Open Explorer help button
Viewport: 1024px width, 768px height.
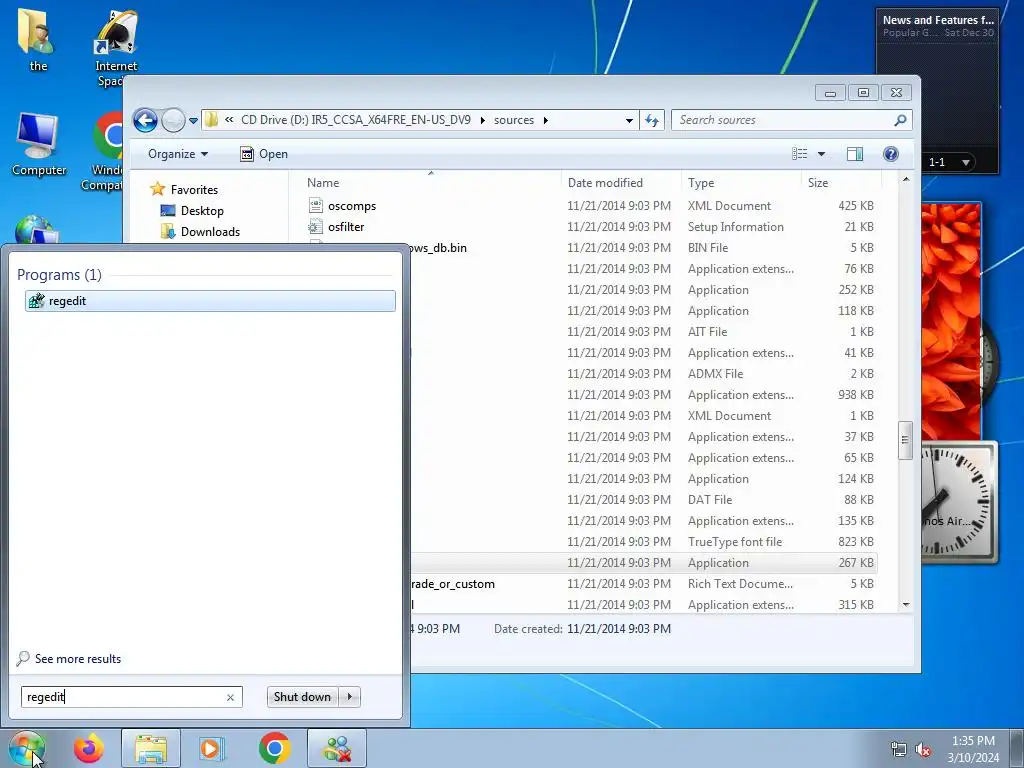[891, 154]
